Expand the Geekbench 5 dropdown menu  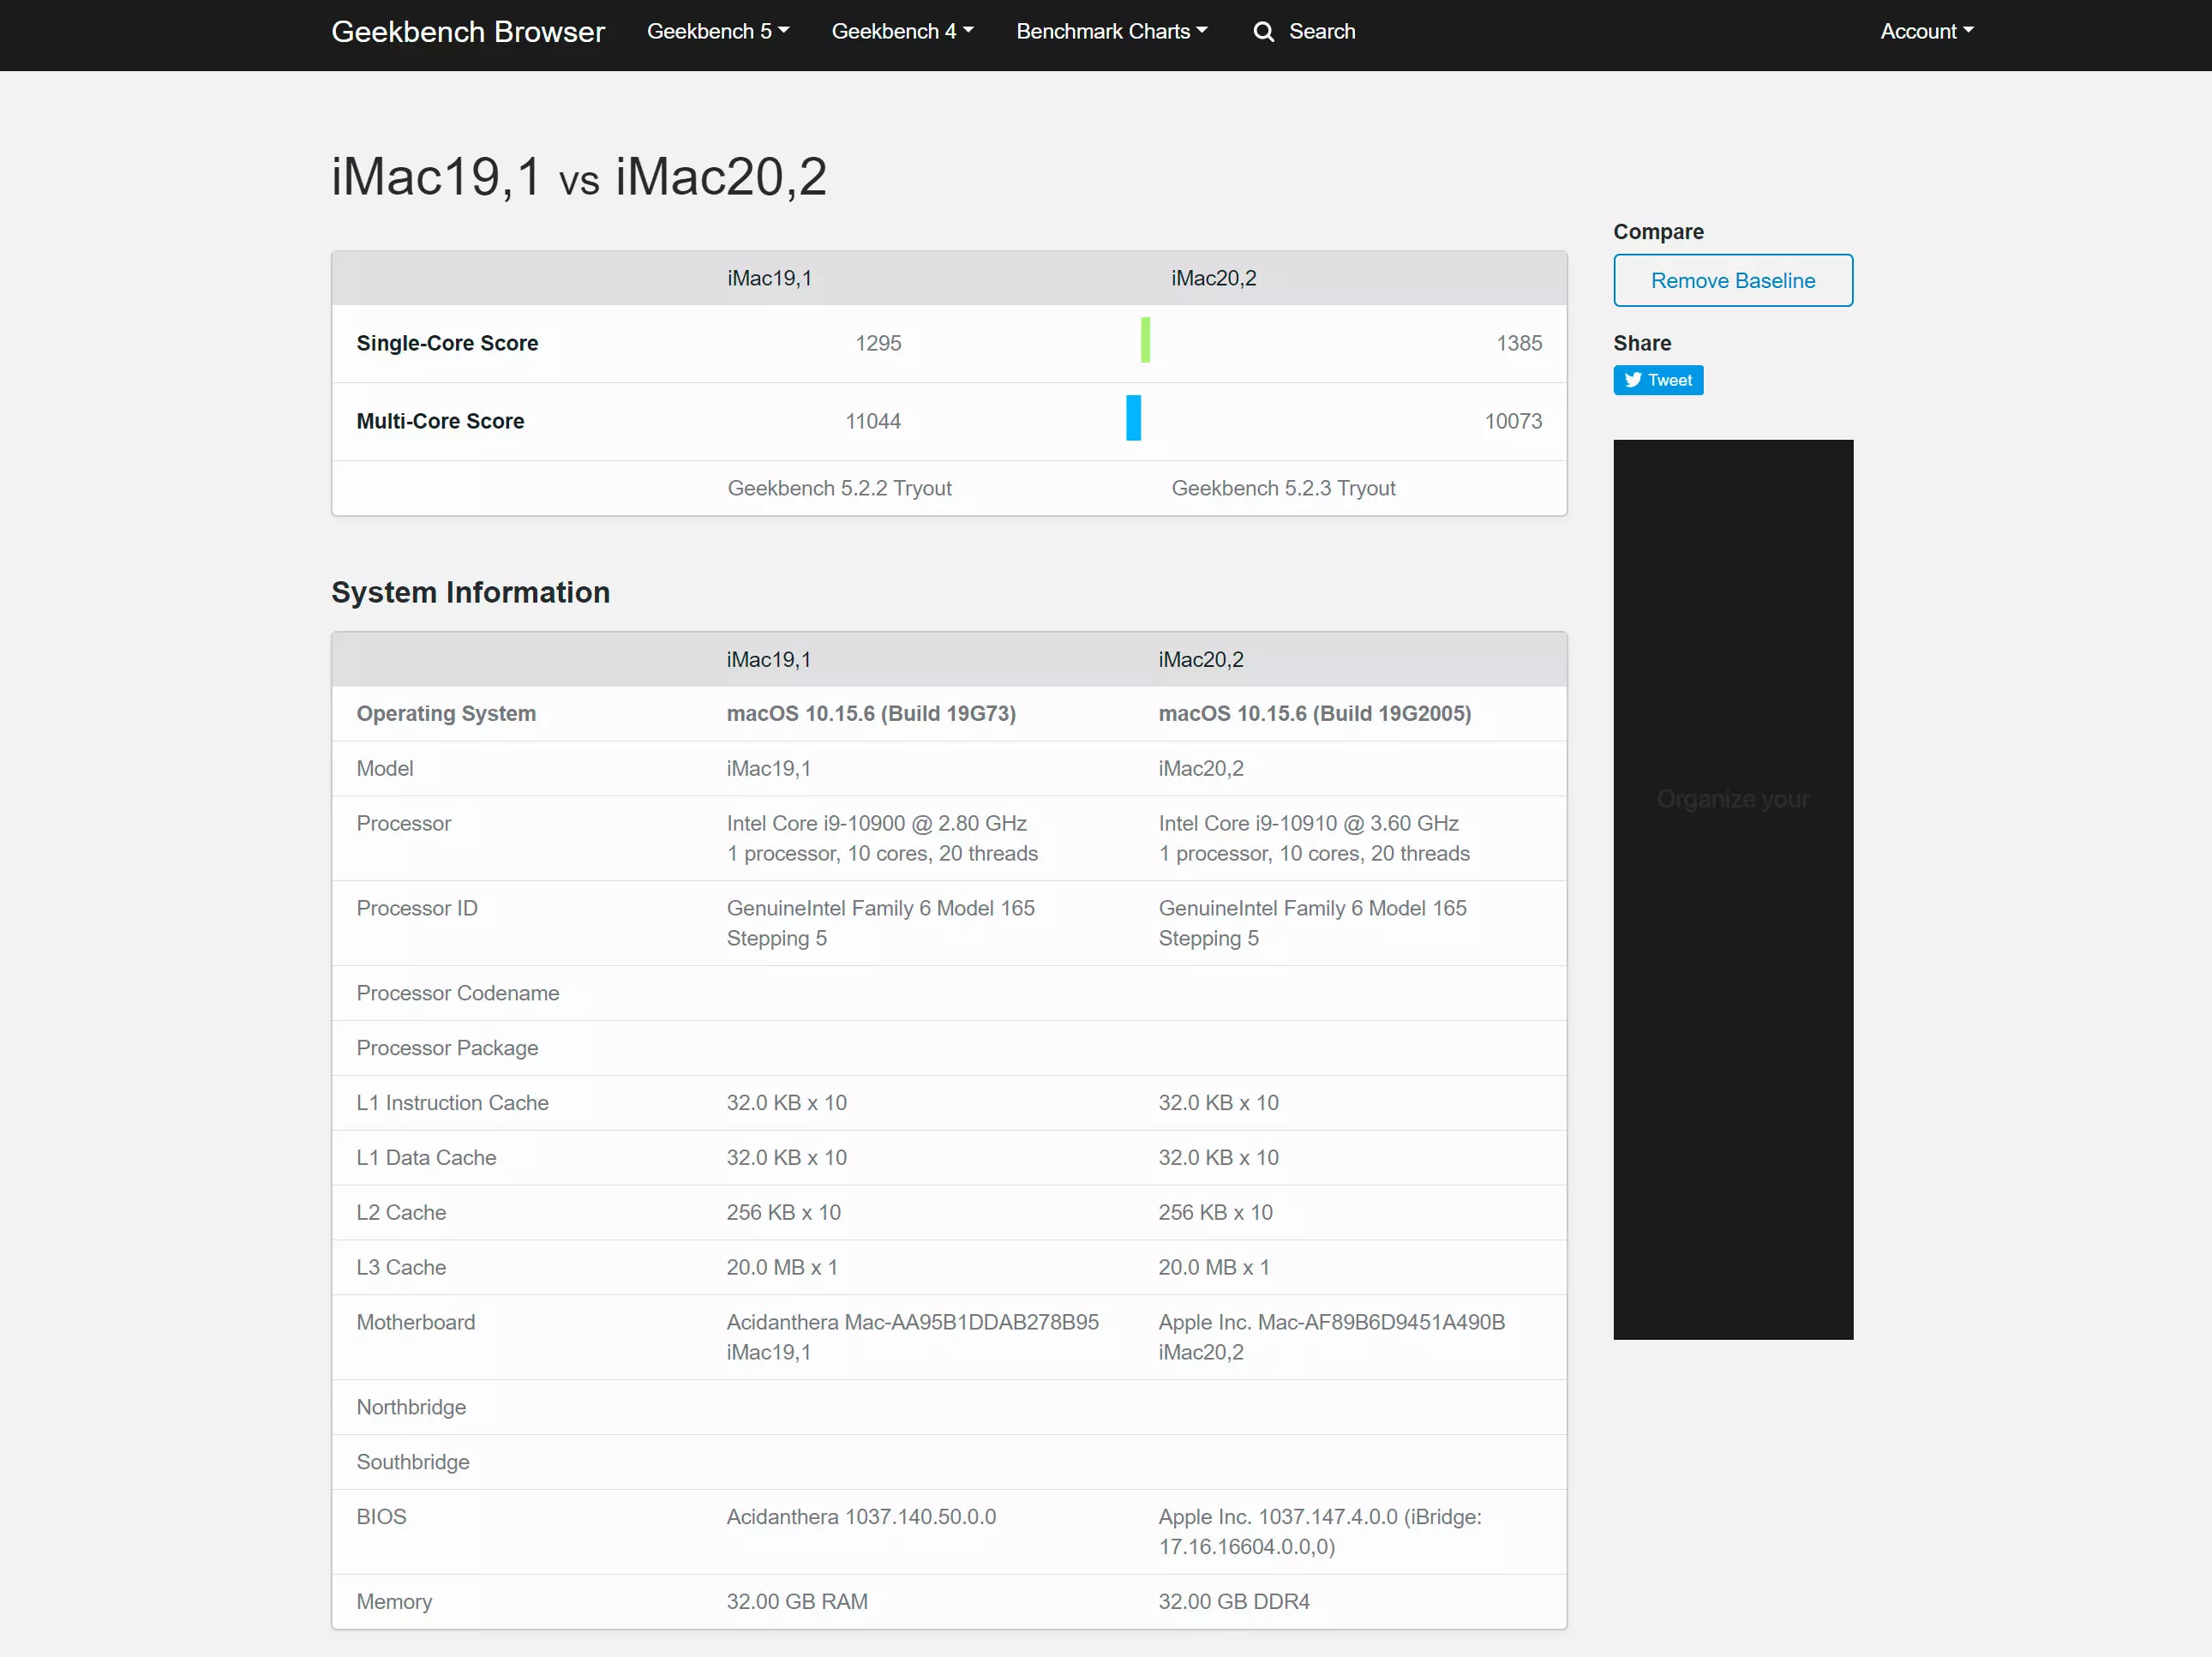point(718,31)
